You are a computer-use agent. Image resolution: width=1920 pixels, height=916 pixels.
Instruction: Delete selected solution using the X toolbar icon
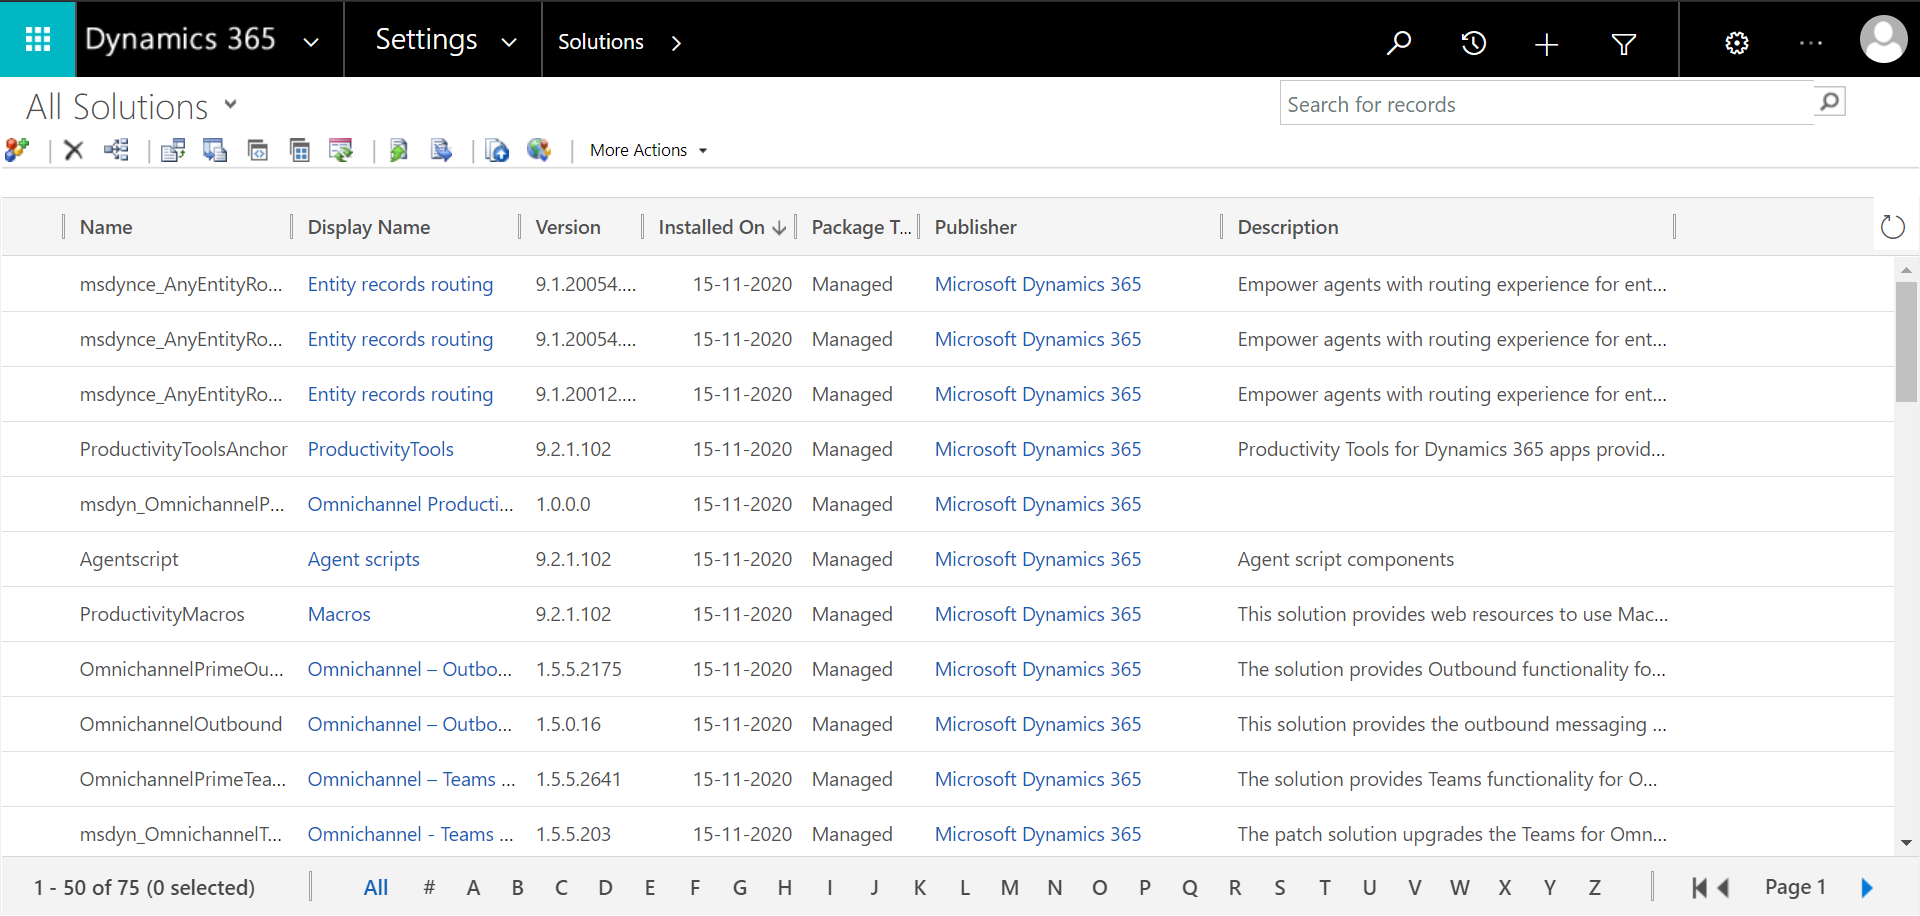coord(73,150)
